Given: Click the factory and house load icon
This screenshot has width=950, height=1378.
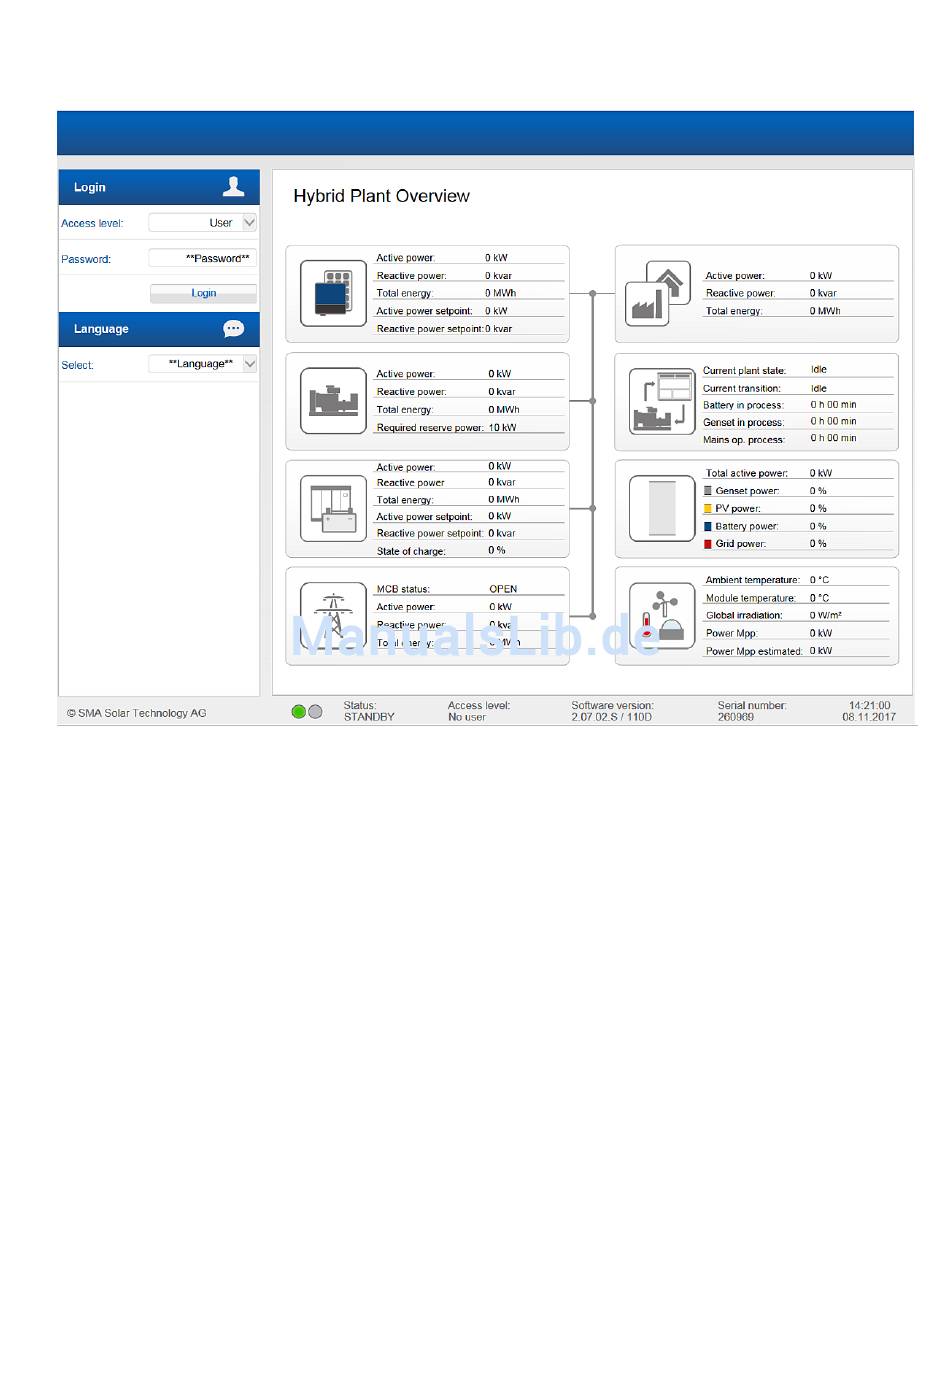Looking at the screenshot, I should 660,294.
